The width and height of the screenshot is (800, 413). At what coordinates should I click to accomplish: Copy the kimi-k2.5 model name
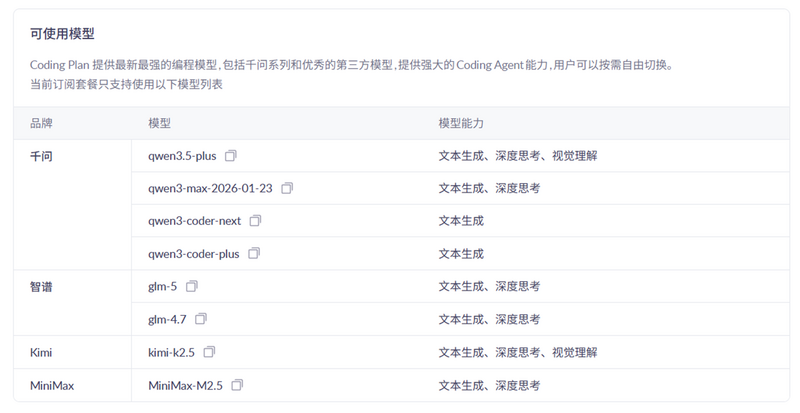click(210, 352)
